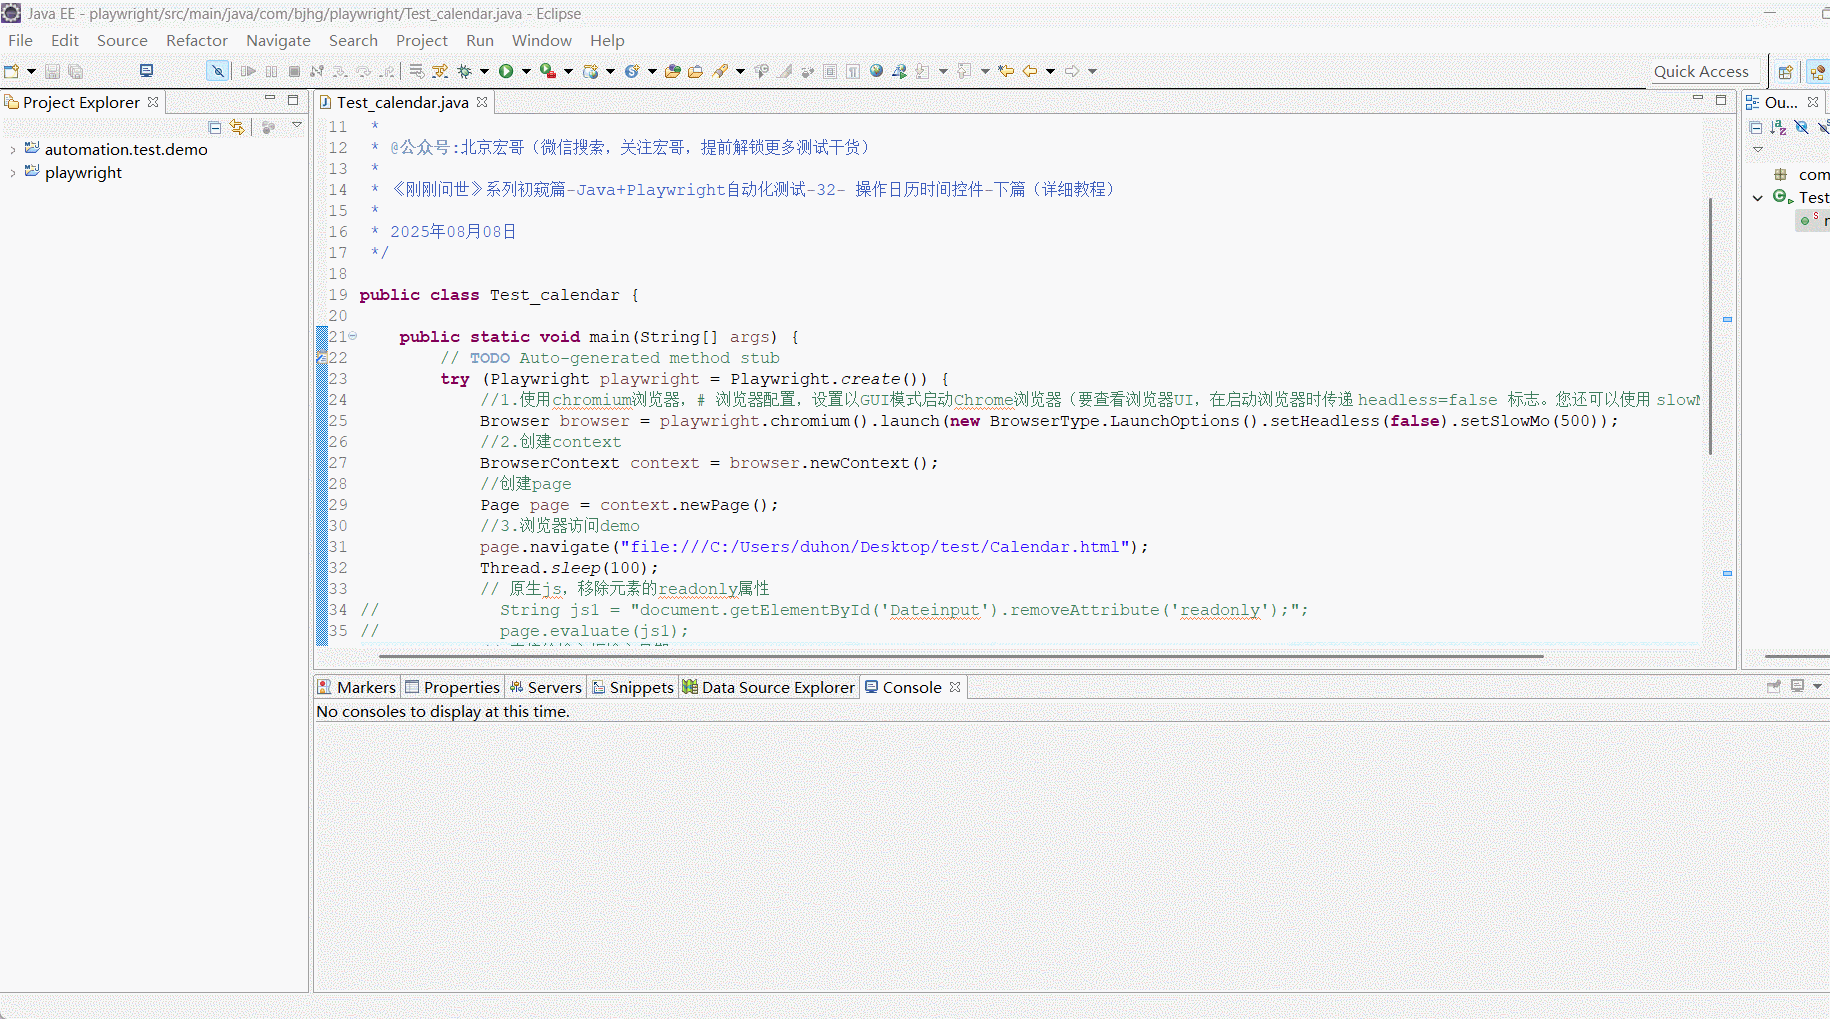Close the Test_calendar.java editor tab
1830x1019 pixels.
click(482, 102)
